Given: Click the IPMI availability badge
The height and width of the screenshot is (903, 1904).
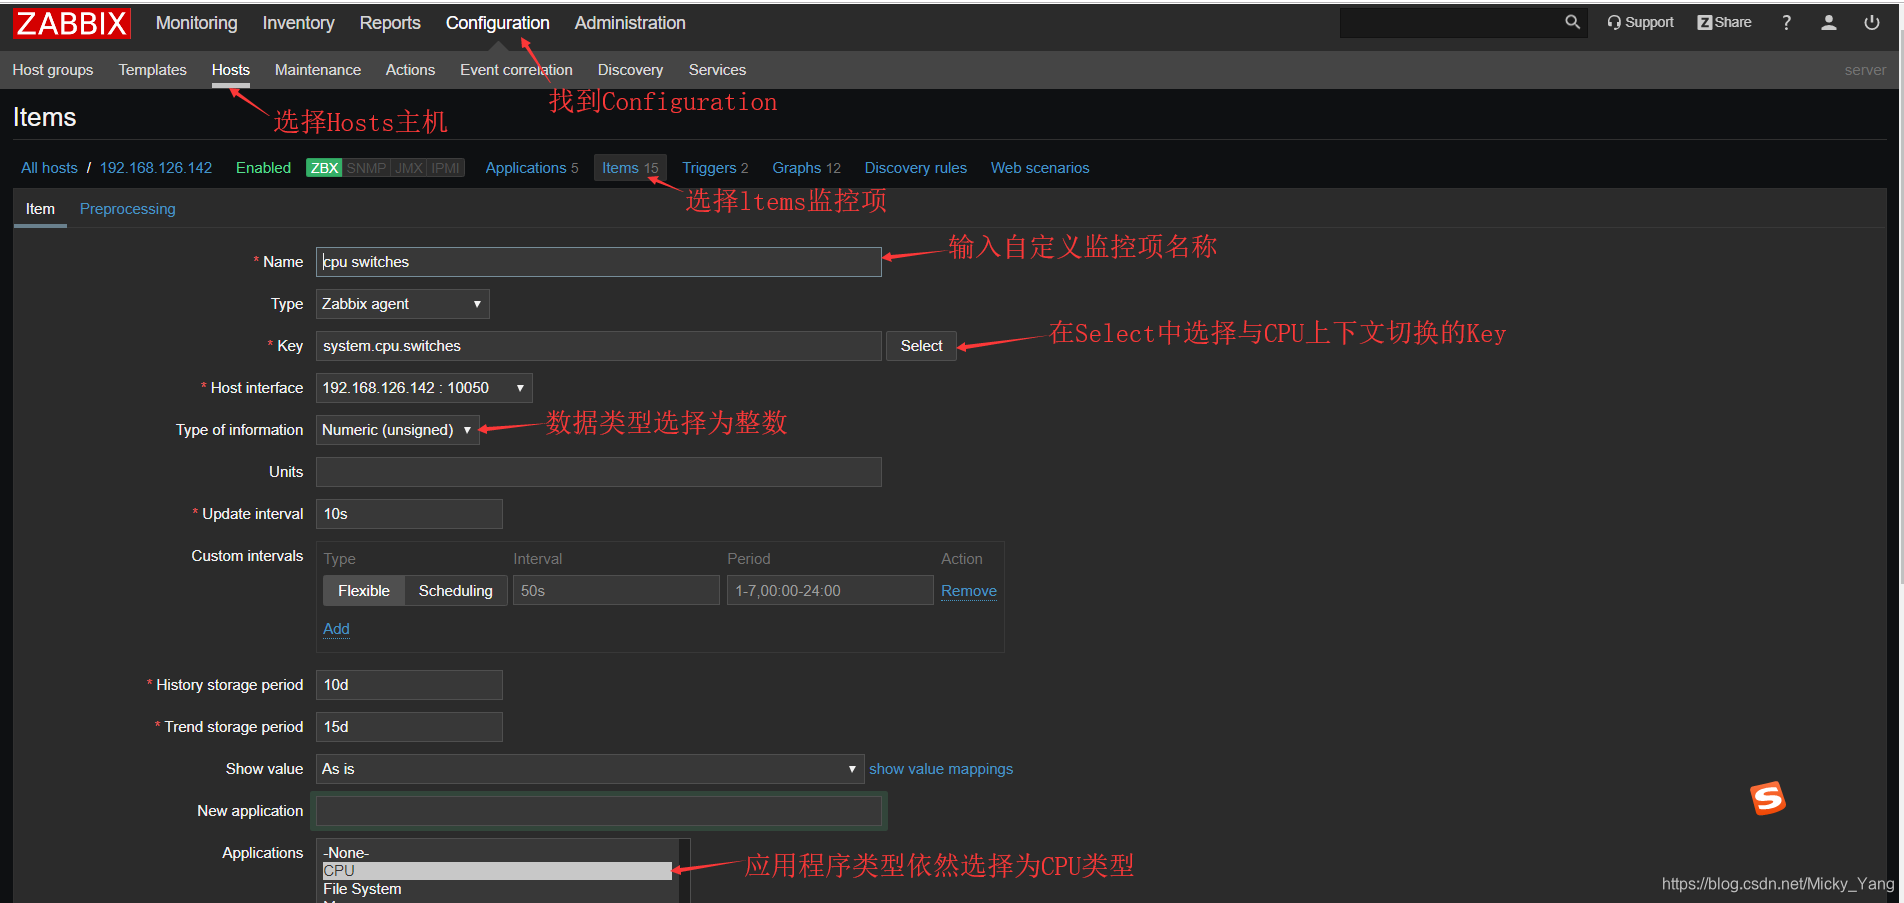Looking at the screenshot, I should (446, 168).
